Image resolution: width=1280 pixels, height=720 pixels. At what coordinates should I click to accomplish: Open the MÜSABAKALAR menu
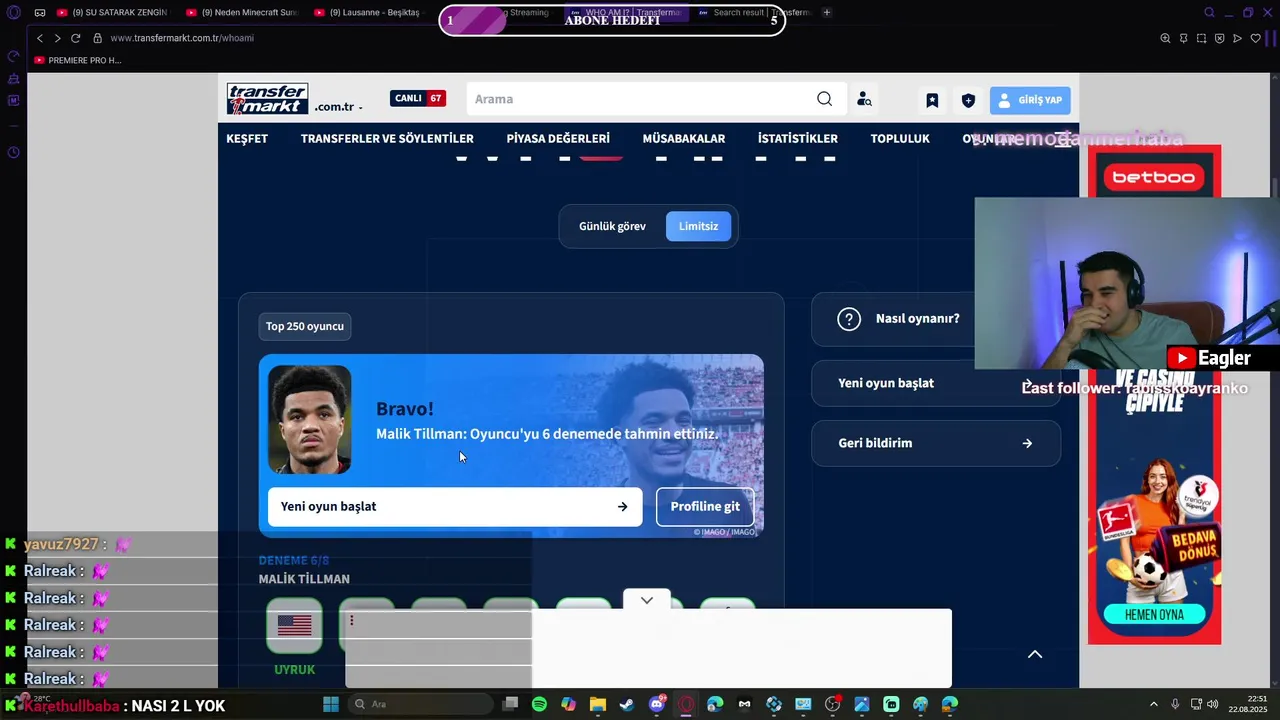click(x=684, y=138)
